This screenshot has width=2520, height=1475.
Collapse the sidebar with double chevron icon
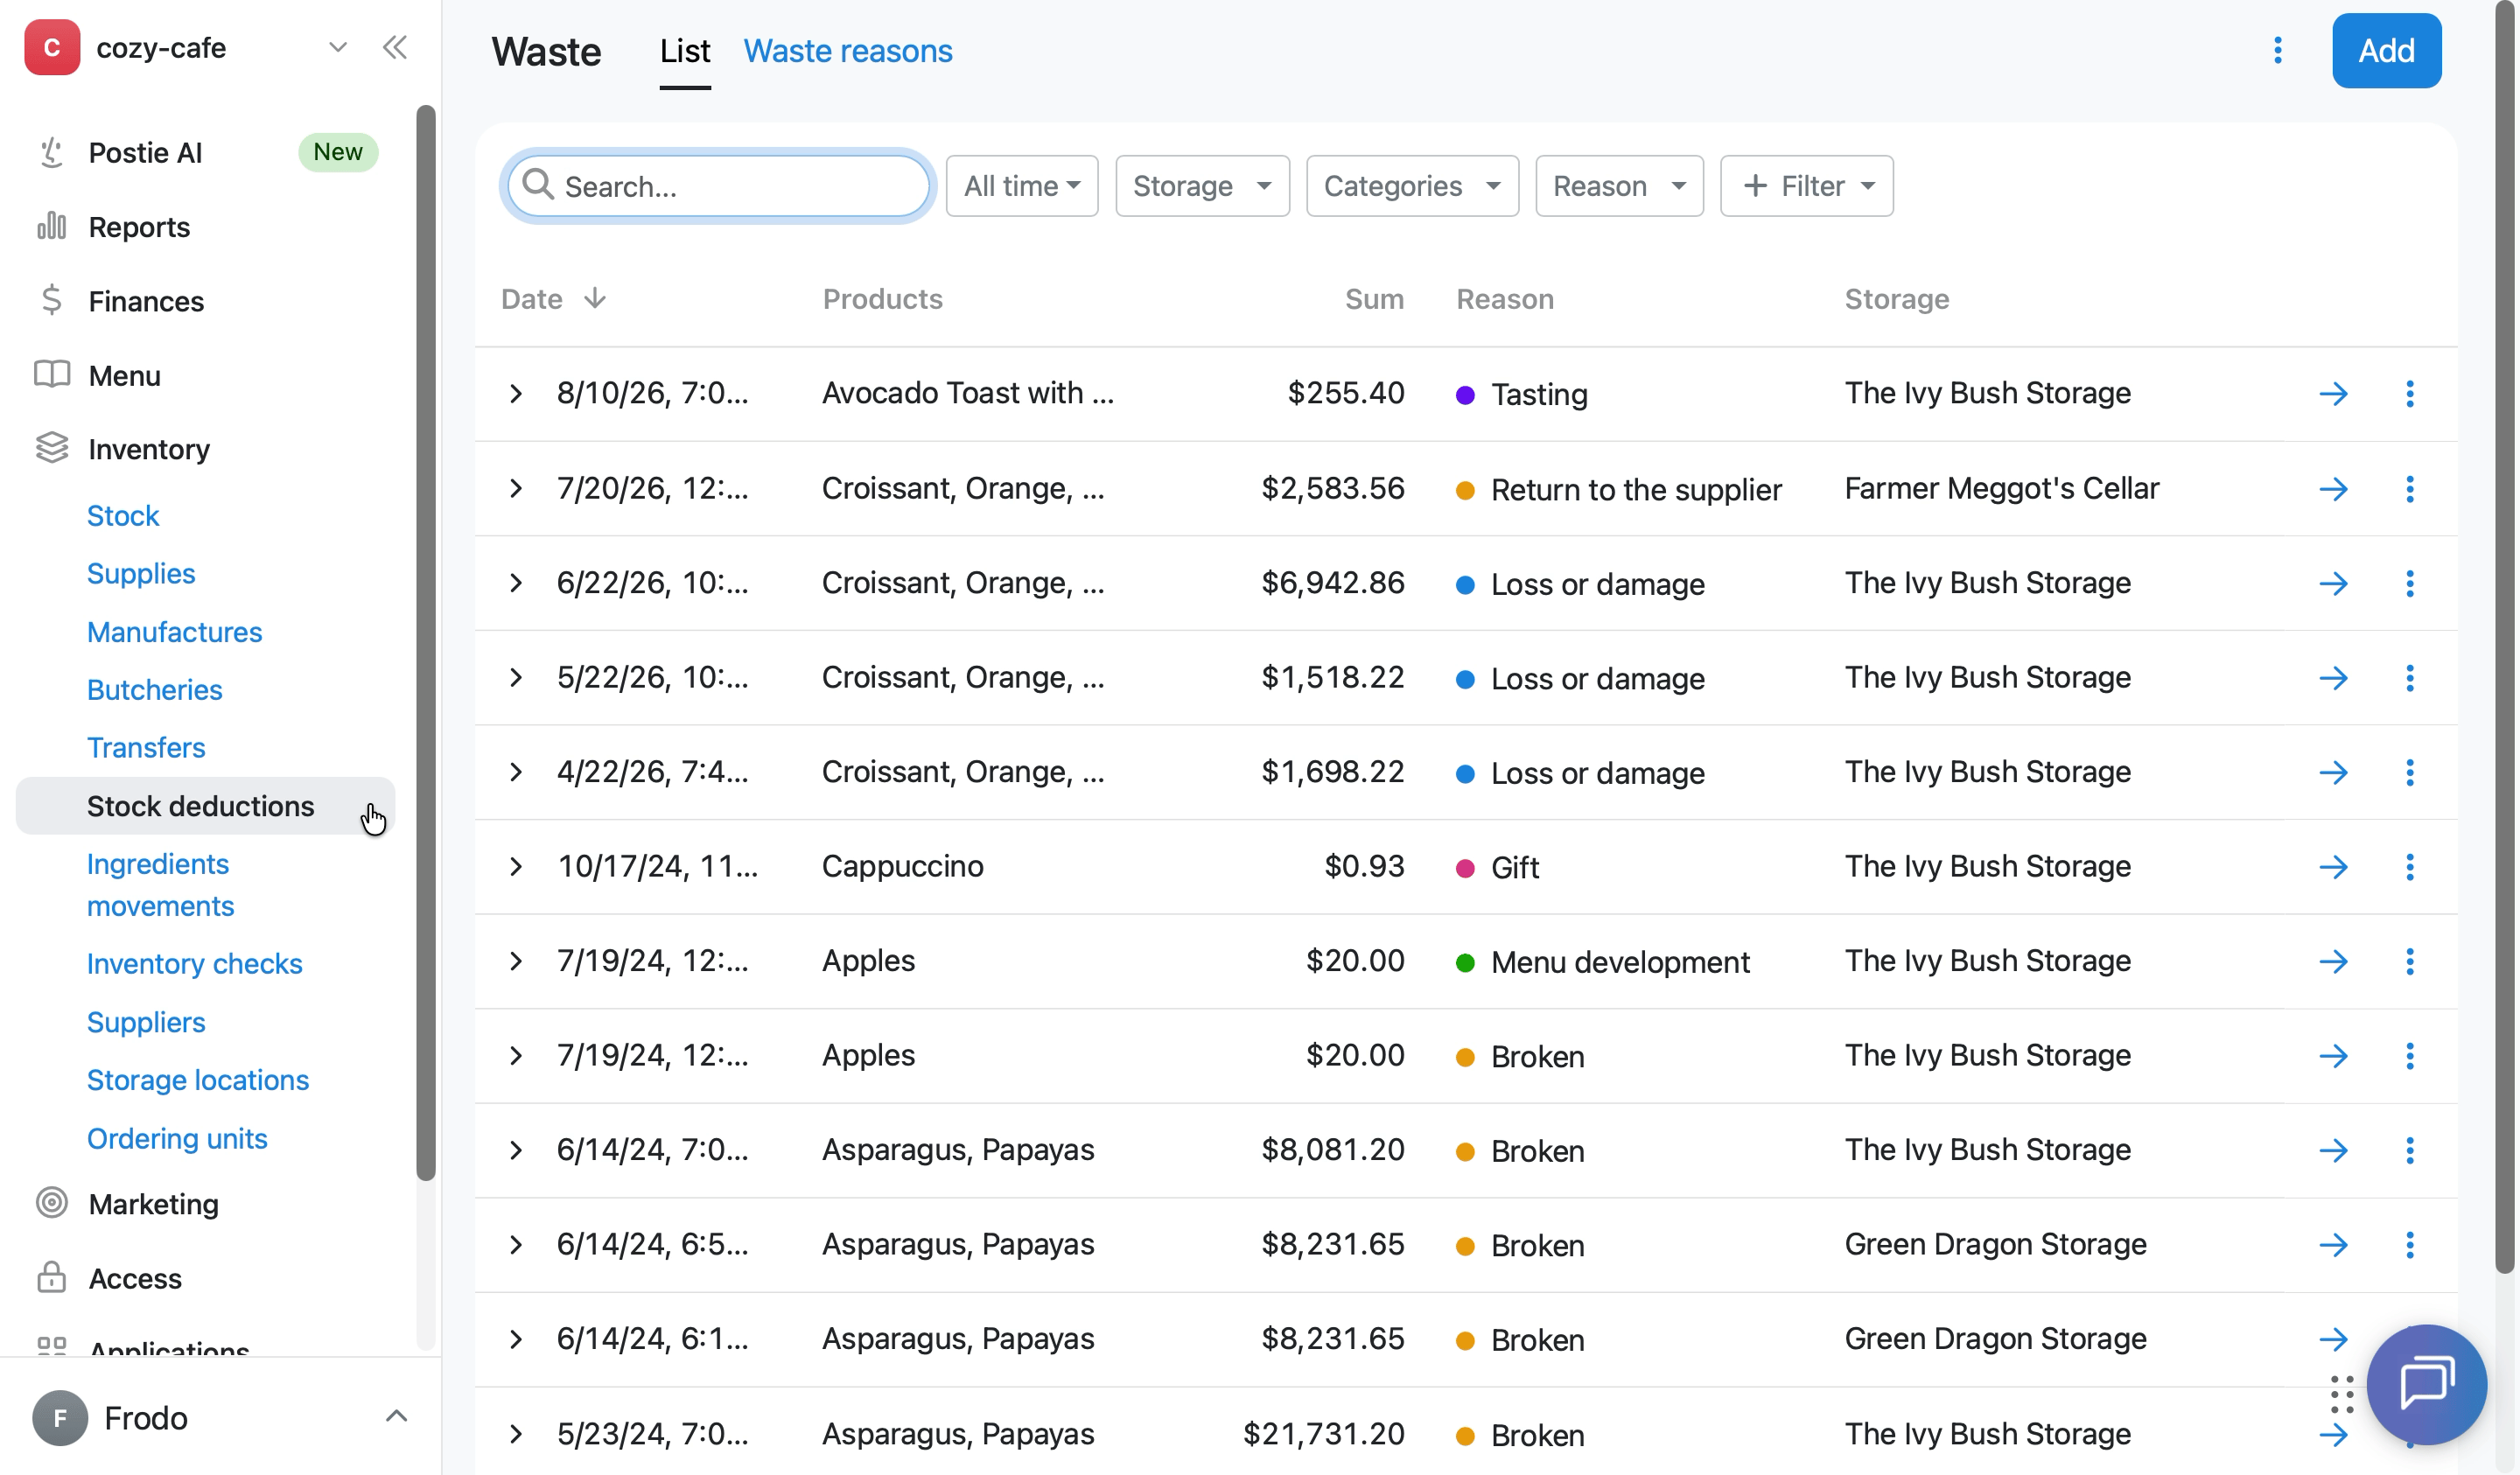click(395, 47)
